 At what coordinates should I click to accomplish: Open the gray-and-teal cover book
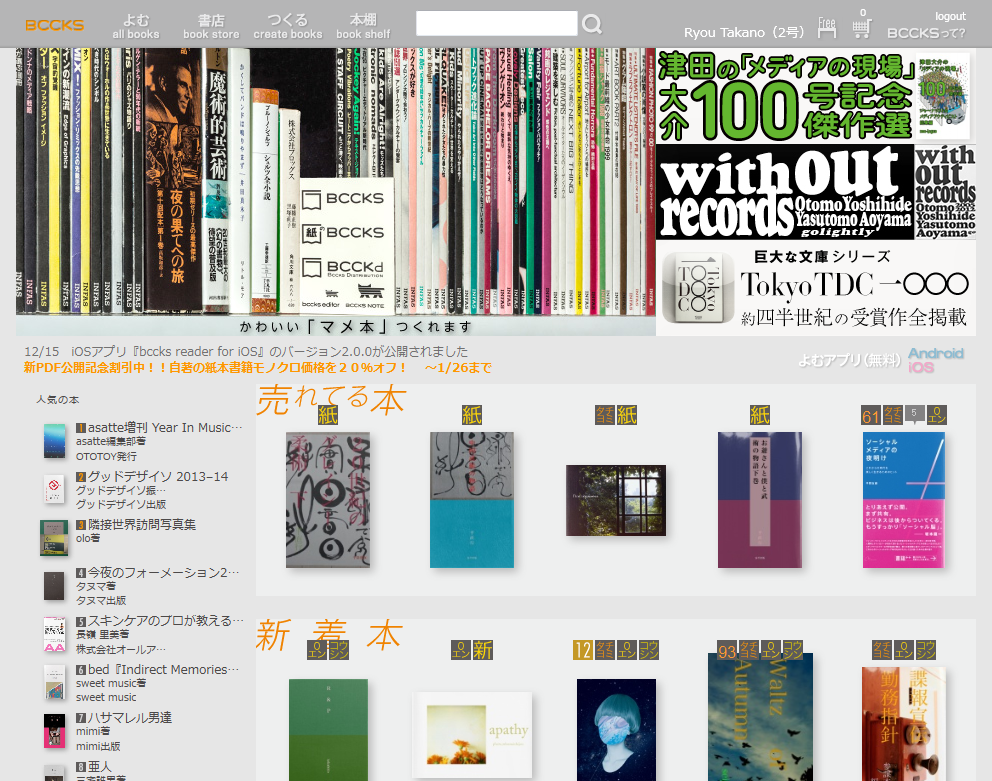[x=472, y=500]
